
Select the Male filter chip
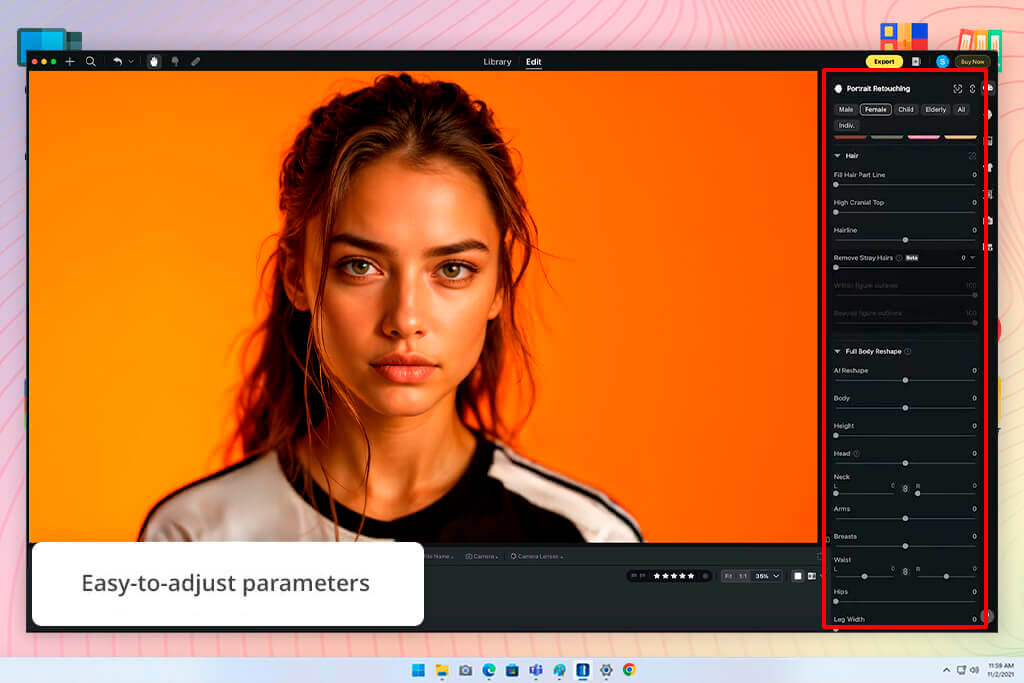pyautogui.click(x=846, y=110)
